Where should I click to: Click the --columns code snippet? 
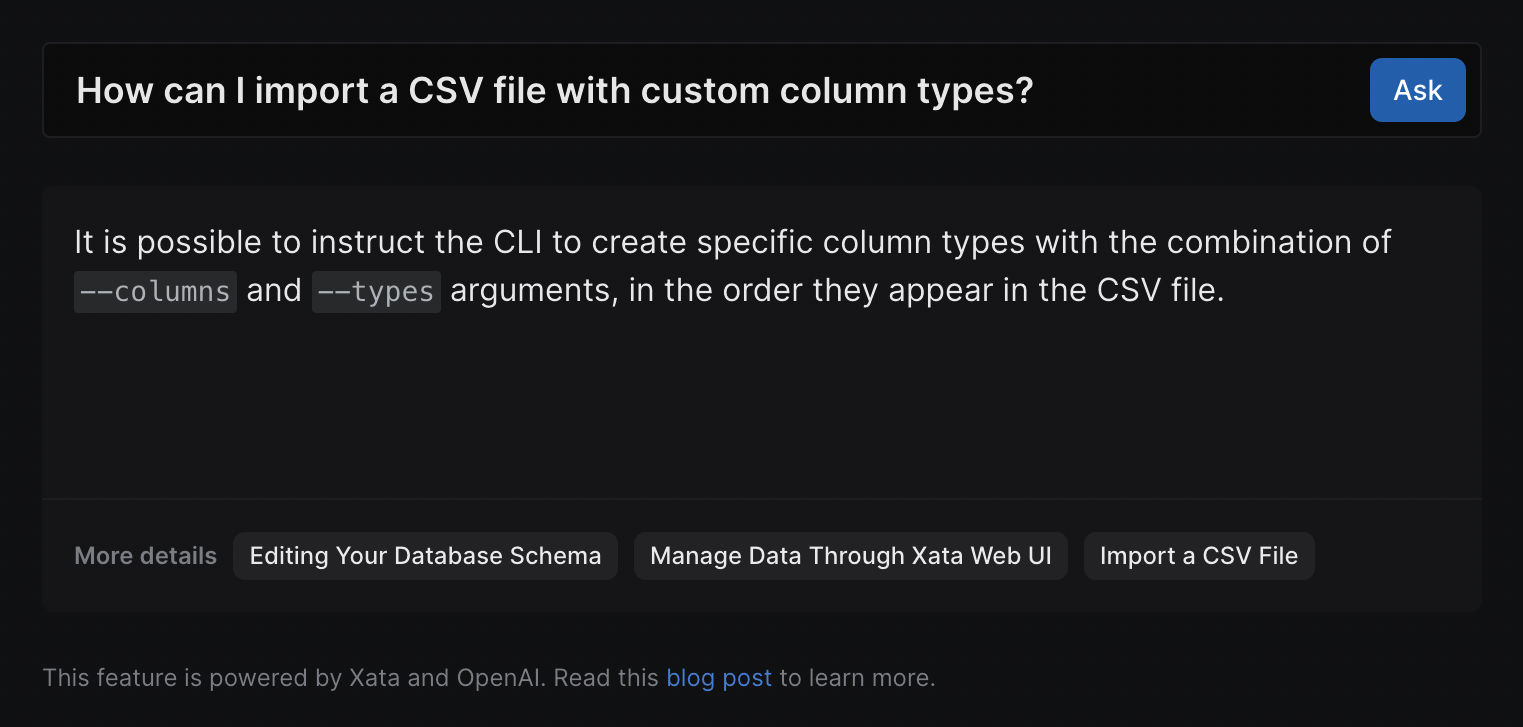155,292
